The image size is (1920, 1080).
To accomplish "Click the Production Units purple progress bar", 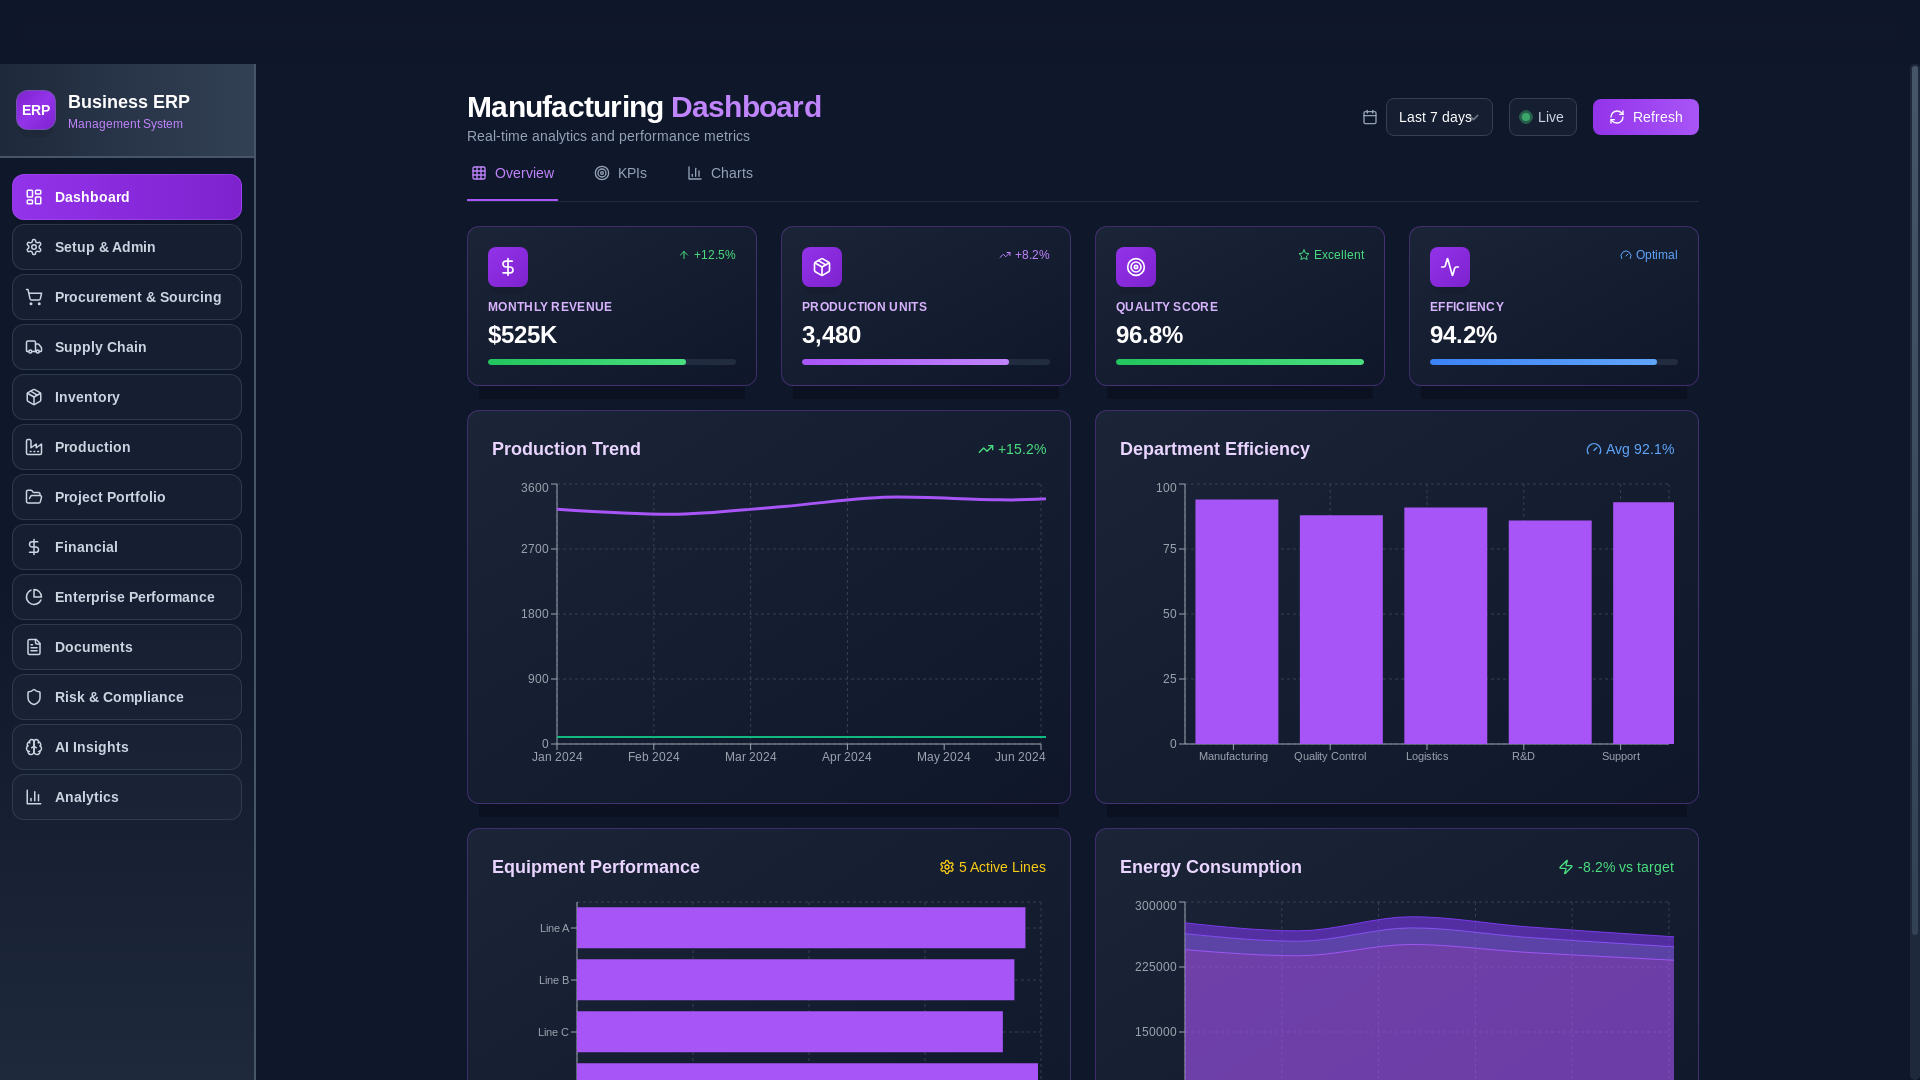I will [905, 362].
